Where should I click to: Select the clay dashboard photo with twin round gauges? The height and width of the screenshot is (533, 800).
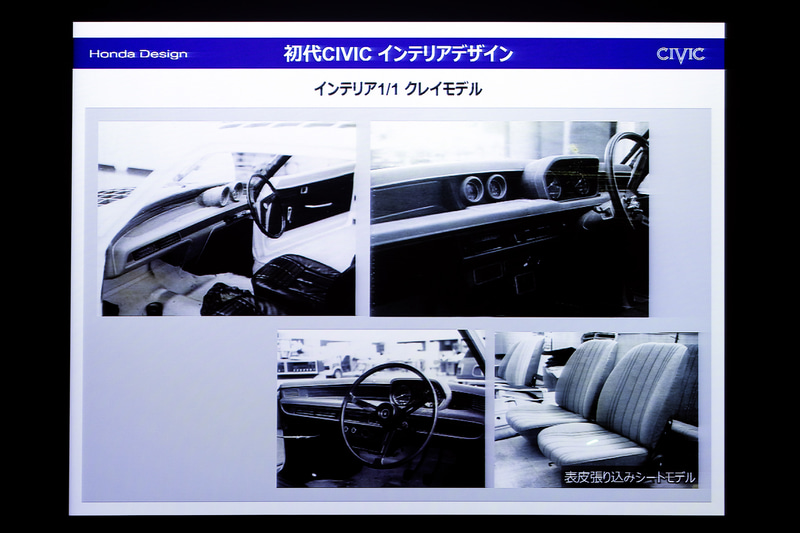pyautogui.click(x=509, y=219)
